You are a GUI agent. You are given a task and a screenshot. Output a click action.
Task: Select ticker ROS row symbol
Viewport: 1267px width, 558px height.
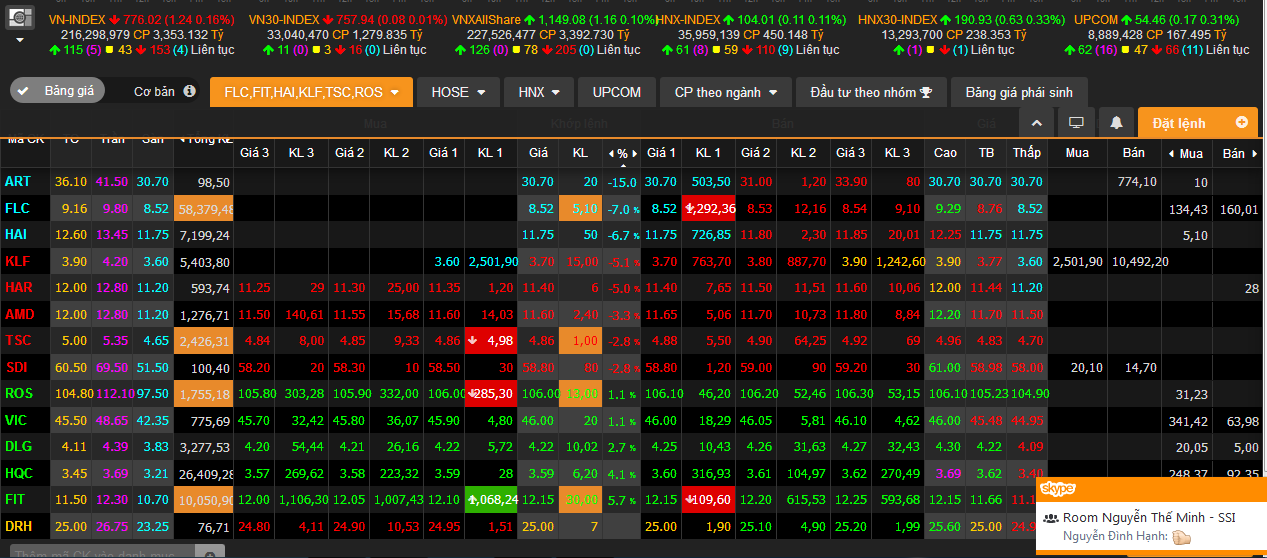(x=18, y=393)
